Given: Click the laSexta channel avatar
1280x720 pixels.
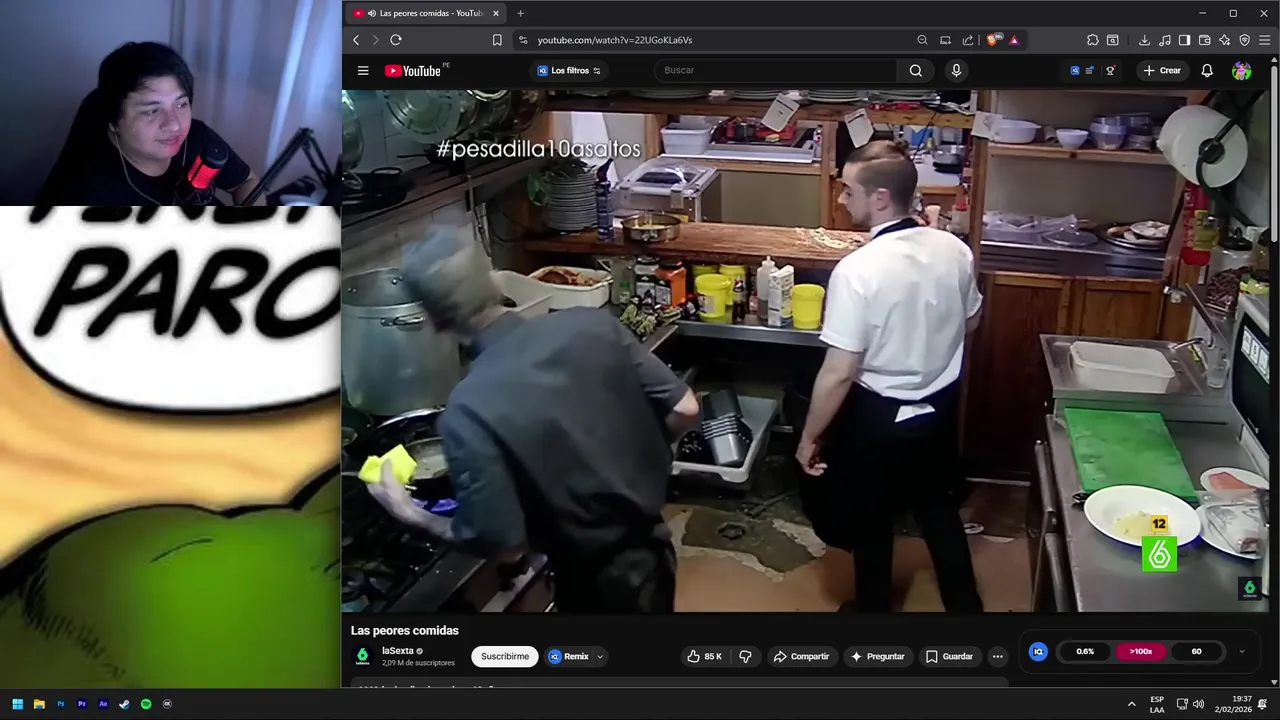Looking at the screenshot, I should coord(362,656).
